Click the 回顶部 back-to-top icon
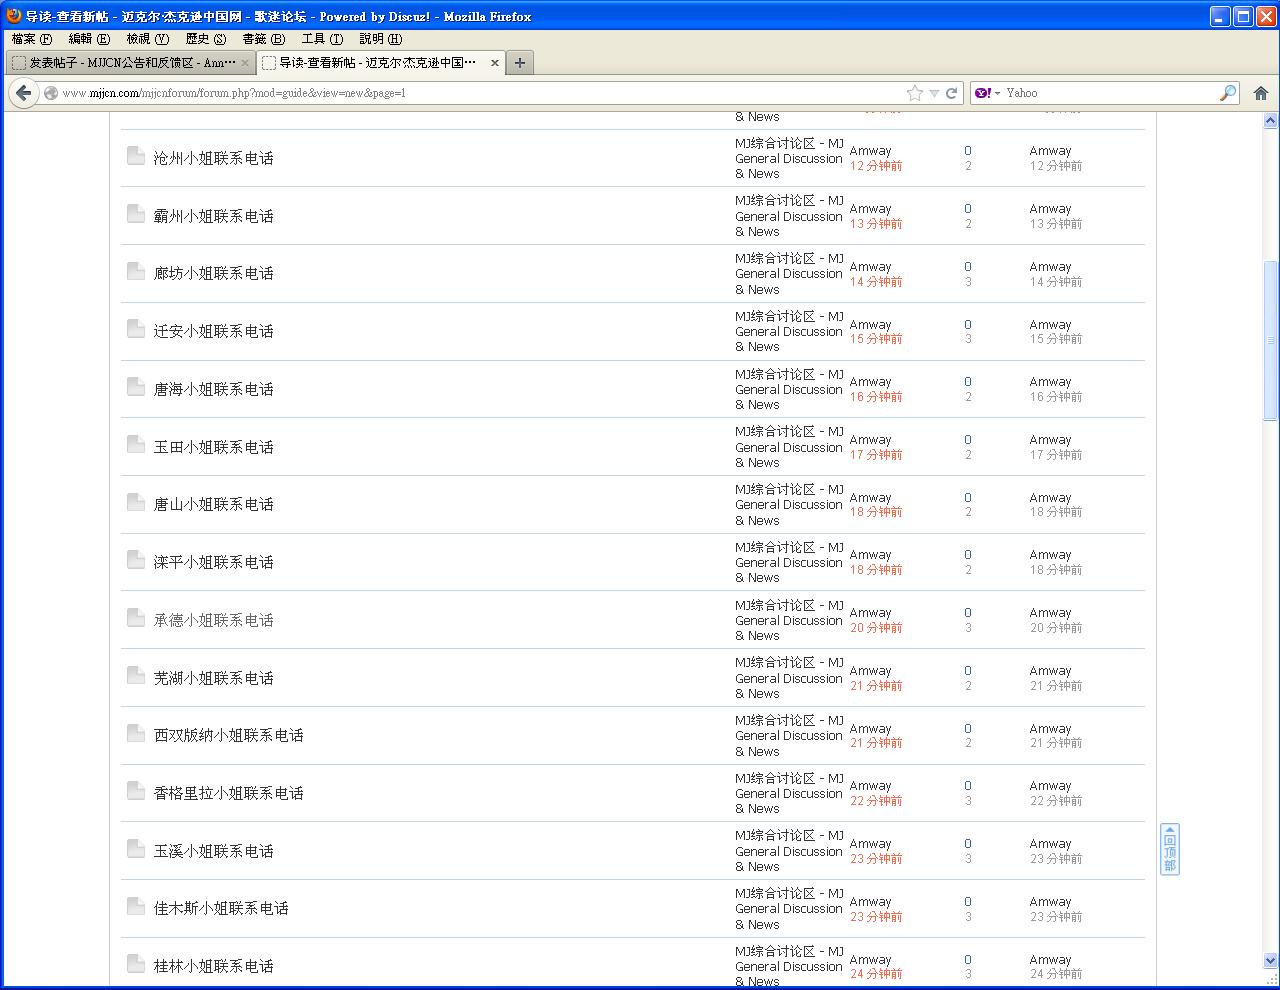Image resolution: width=1280 pixels, height=990 pixels. tap(1169, 849)
